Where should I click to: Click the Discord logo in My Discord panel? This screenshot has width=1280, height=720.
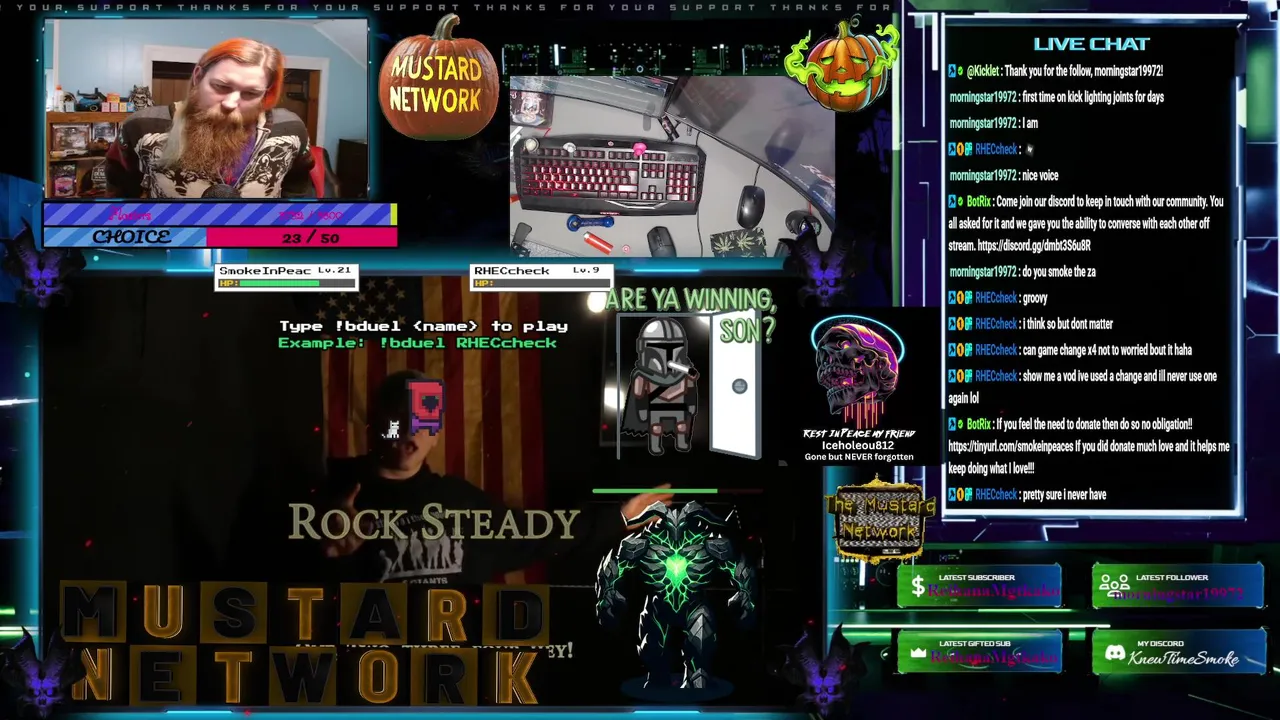click(1114, 653)
